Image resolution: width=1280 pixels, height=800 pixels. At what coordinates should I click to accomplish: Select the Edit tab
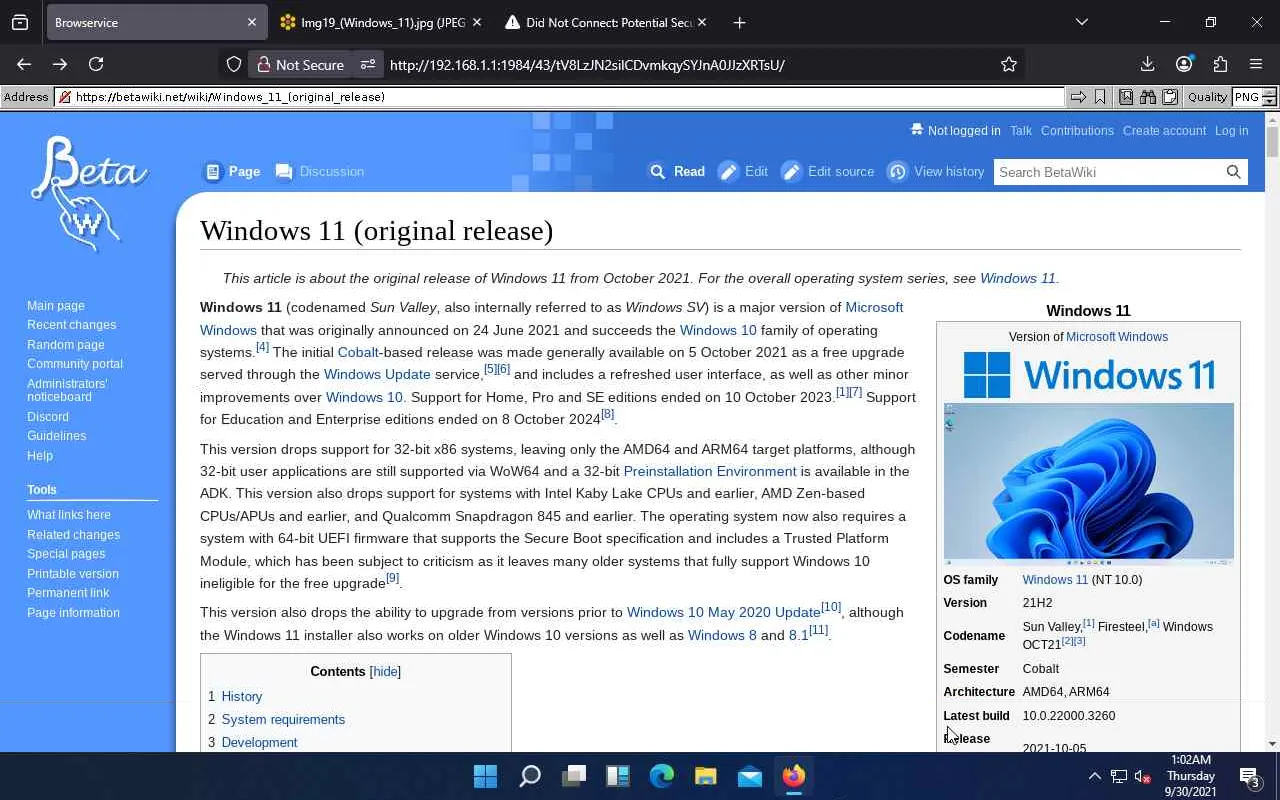pos(743,172)
